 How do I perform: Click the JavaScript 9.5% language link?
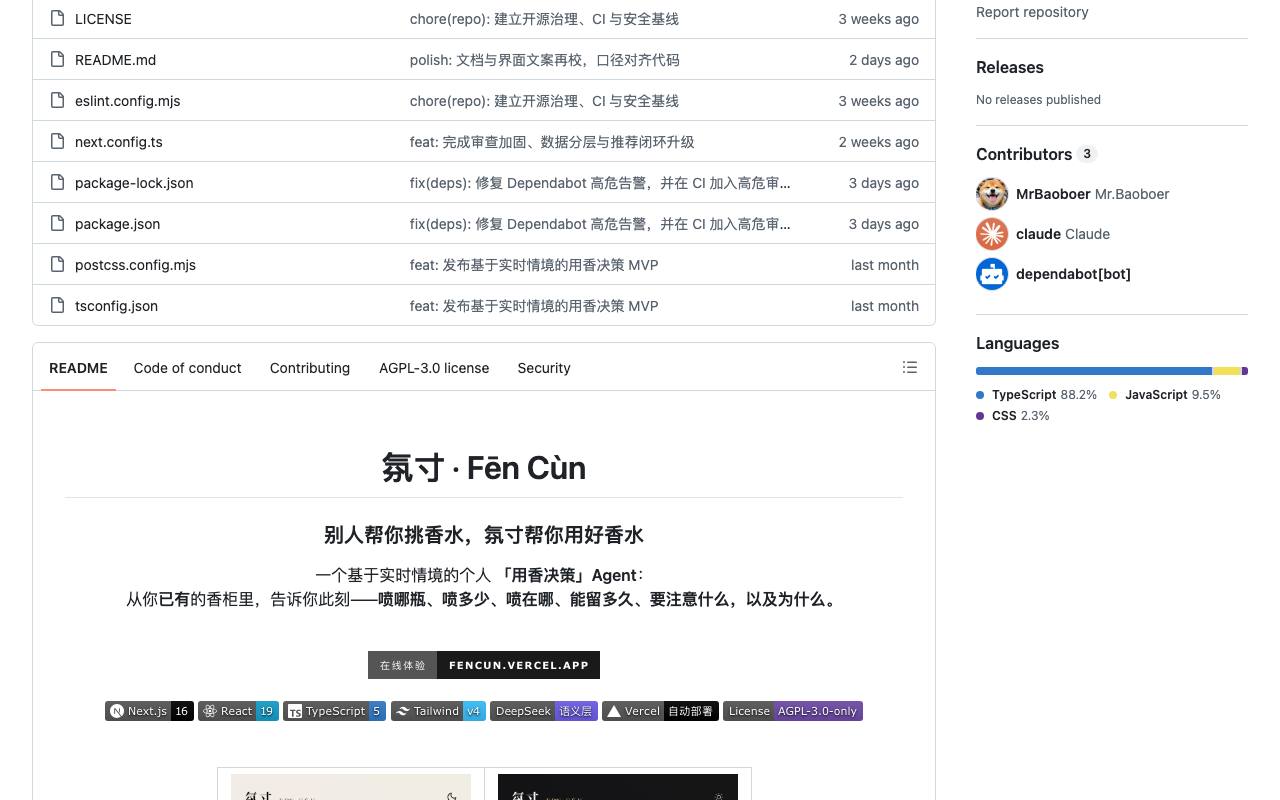(x=1165, y=395)
